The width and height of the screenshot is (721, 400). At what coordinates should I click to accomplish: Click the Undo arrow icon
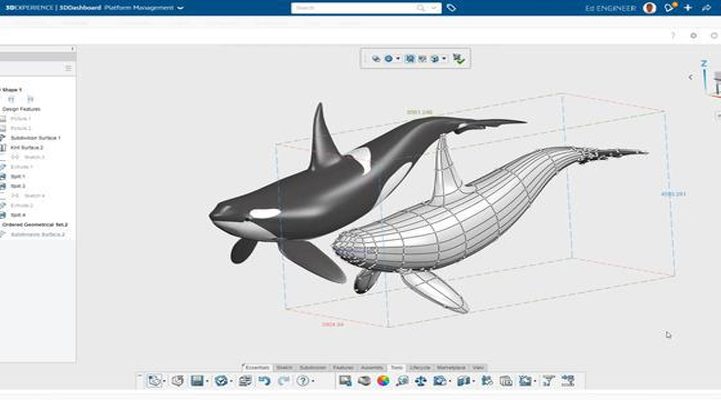pyautogui.click(x=264, y=381)
